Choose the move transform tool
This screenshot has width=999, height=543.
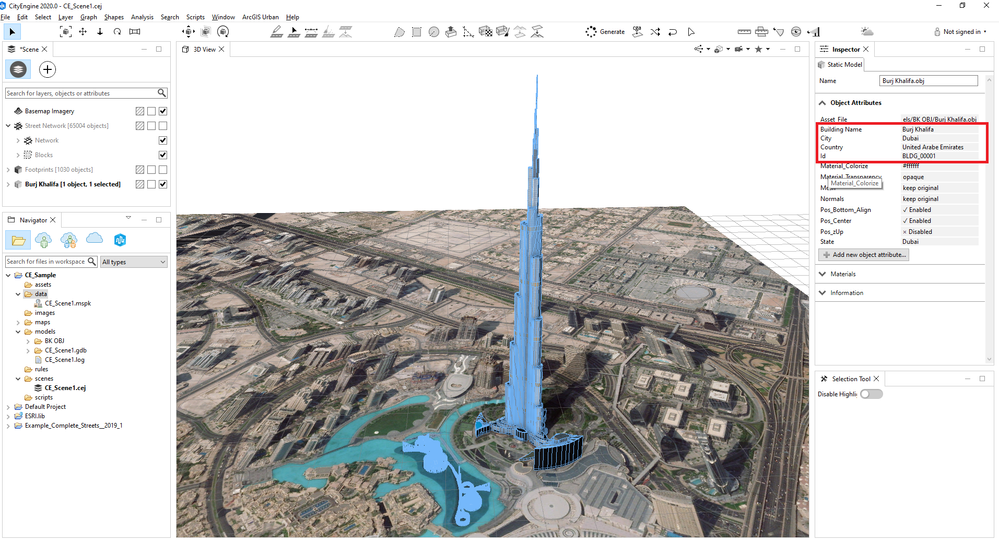click(x=83, y=31)
